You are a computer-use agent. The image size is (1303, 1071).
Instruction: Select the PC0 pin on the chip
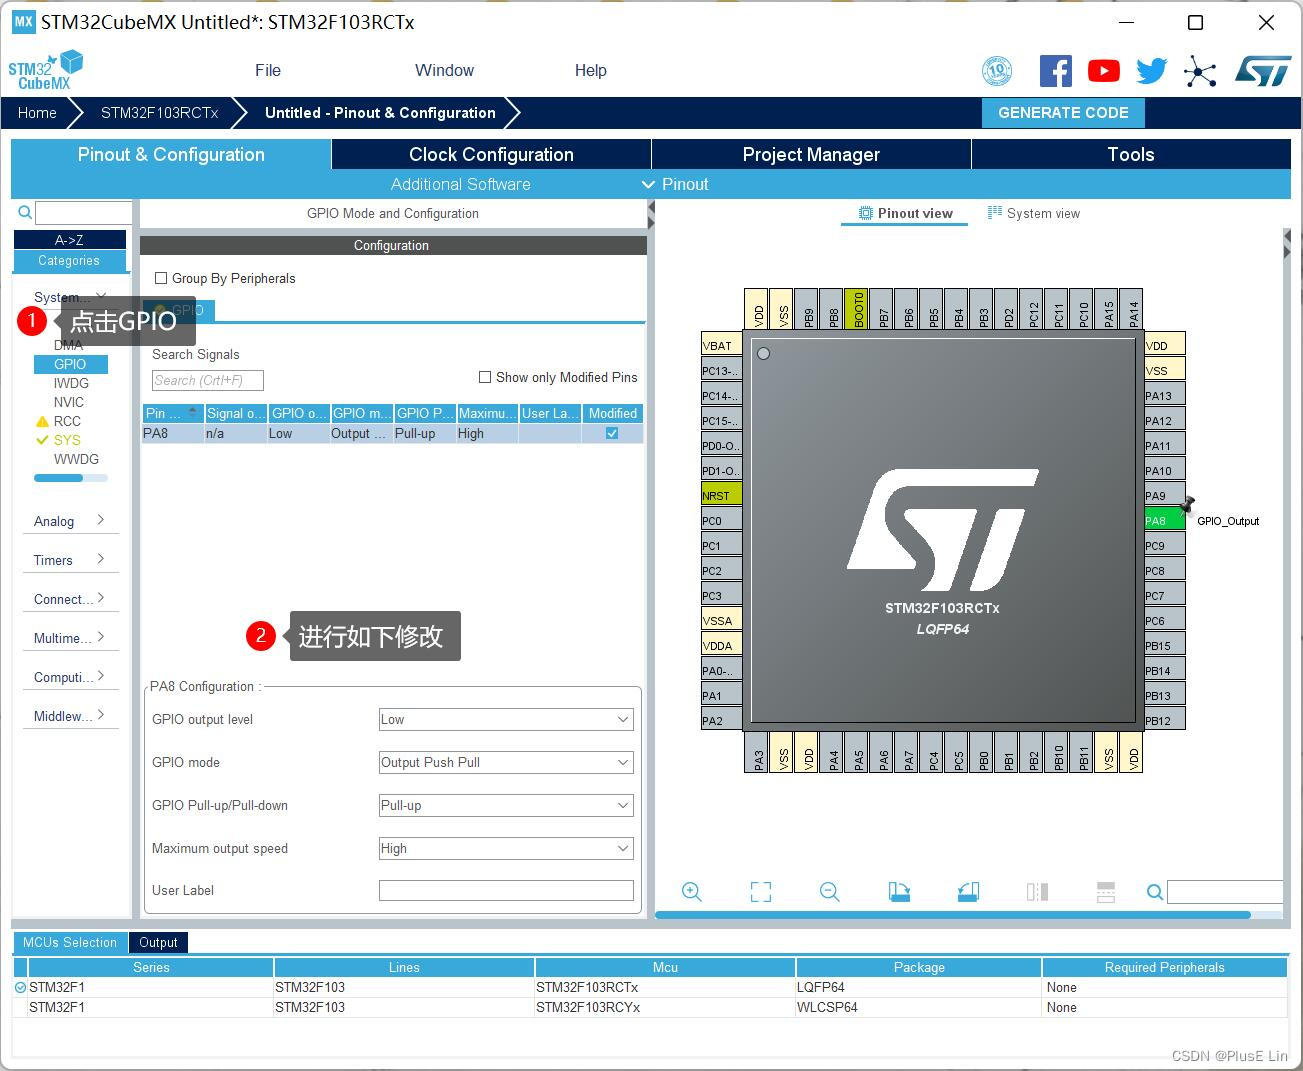721,520
